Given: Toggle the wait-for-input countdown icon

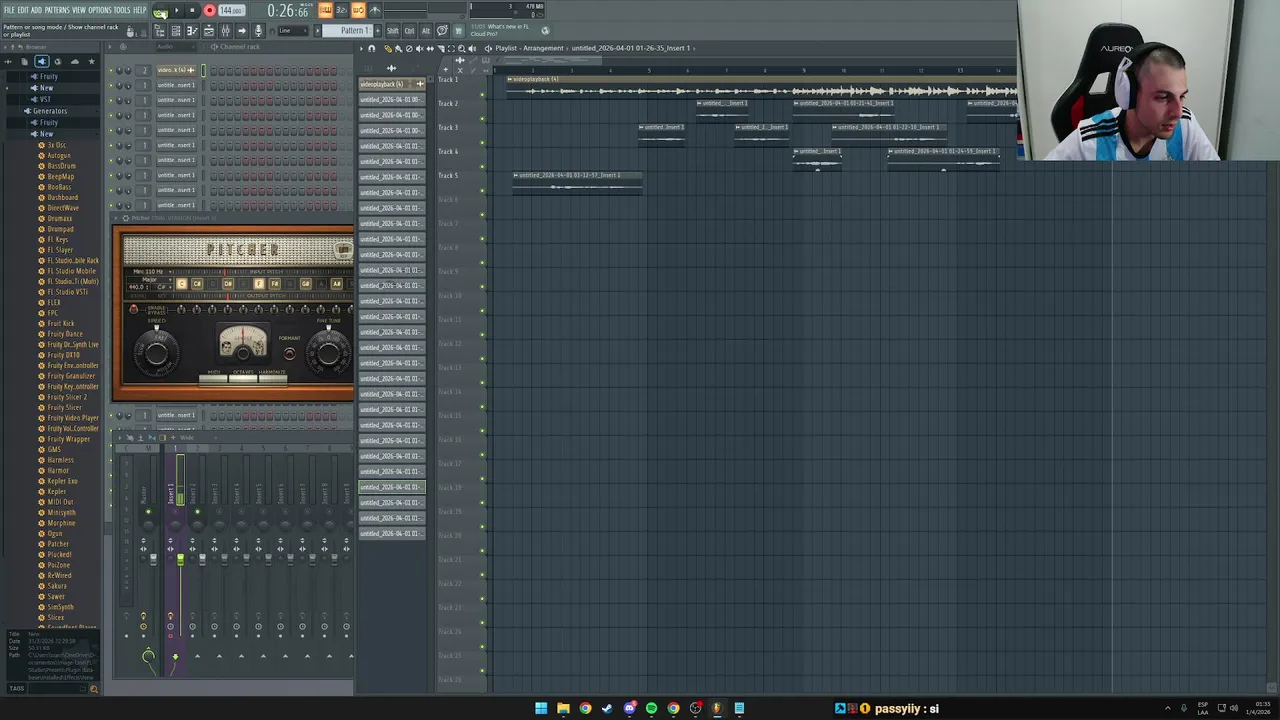Looking at the screenshot, I should tap(342, 11).
